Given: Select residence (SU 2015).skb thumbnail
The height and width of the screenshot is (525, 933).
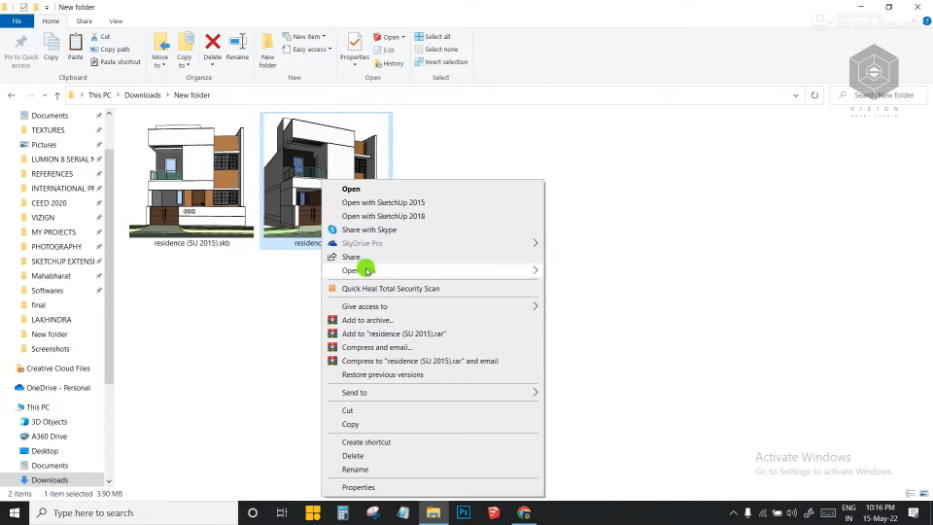Looking at the screenshot, I should point(192,181).
